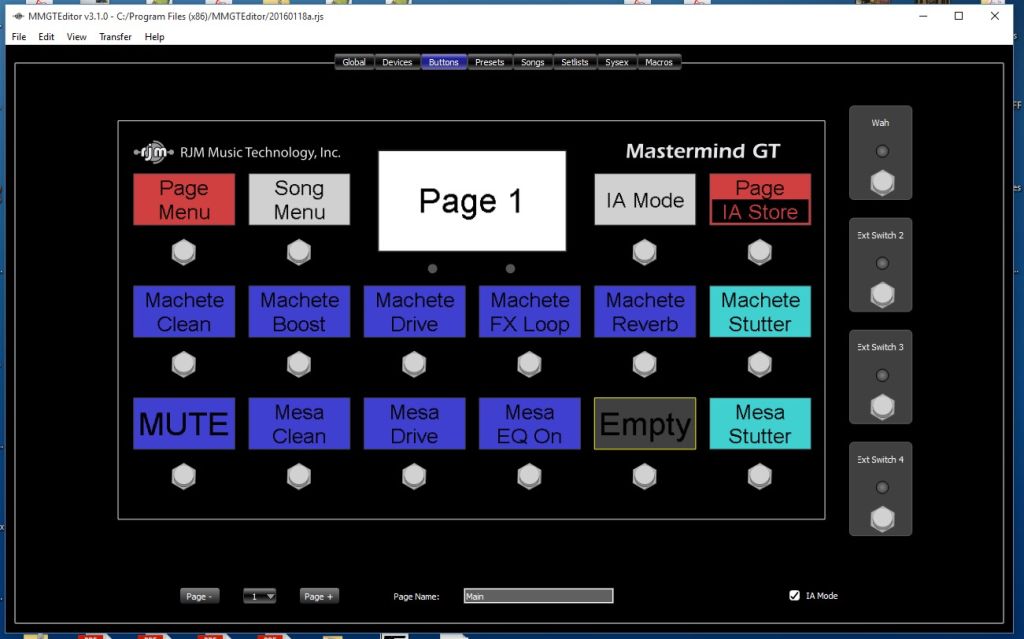Open the Transfer menu
The height and width of the screenshot is (639, 1024).
pos(116,37)
